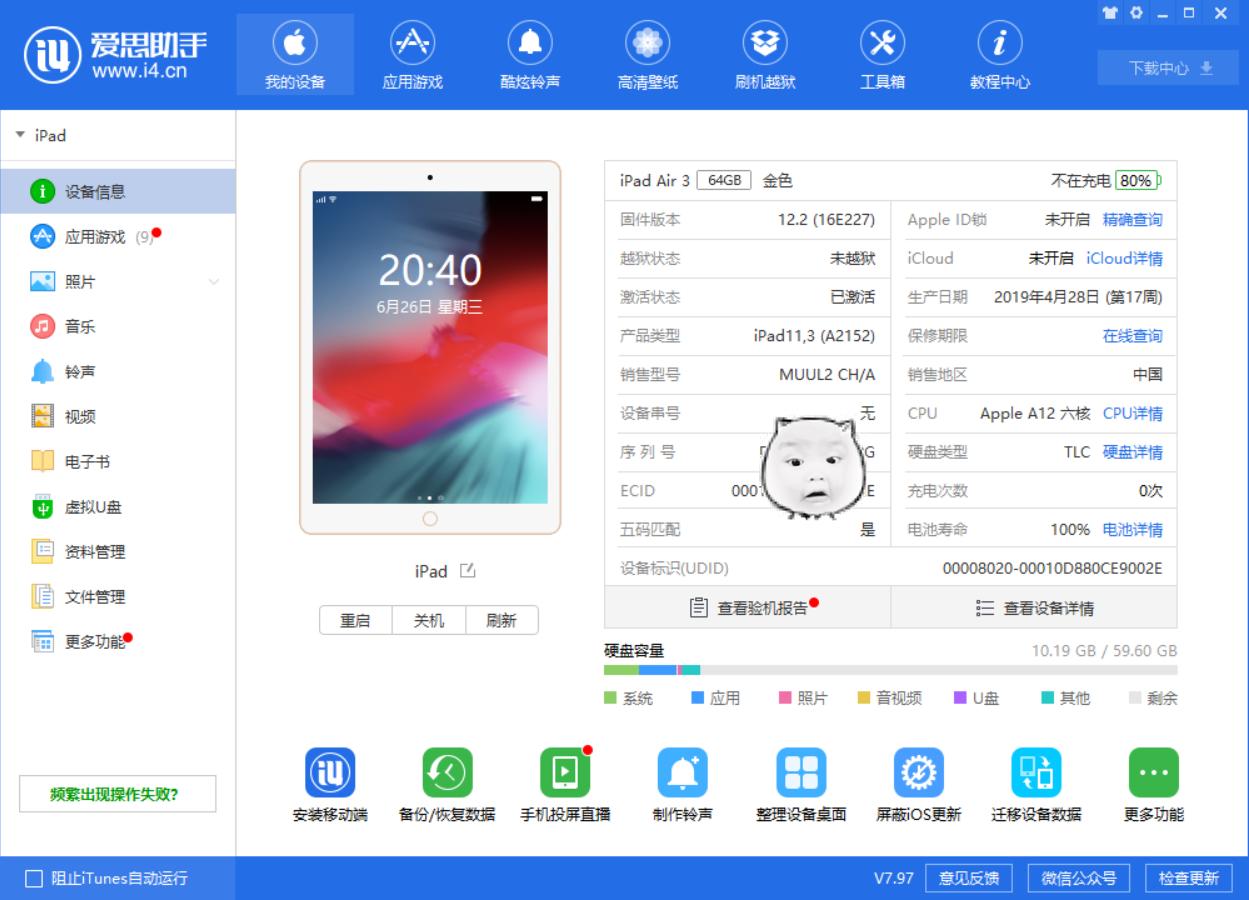
Task: Open the 教程中心 tutorial center
Action: [999, 52]
